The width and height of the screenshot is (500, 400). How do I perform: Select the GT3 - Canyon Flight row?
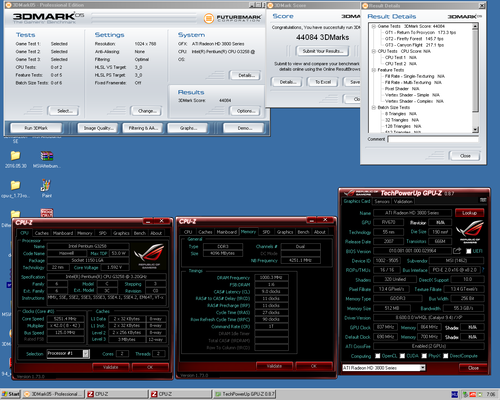click(x=414, y=45)
